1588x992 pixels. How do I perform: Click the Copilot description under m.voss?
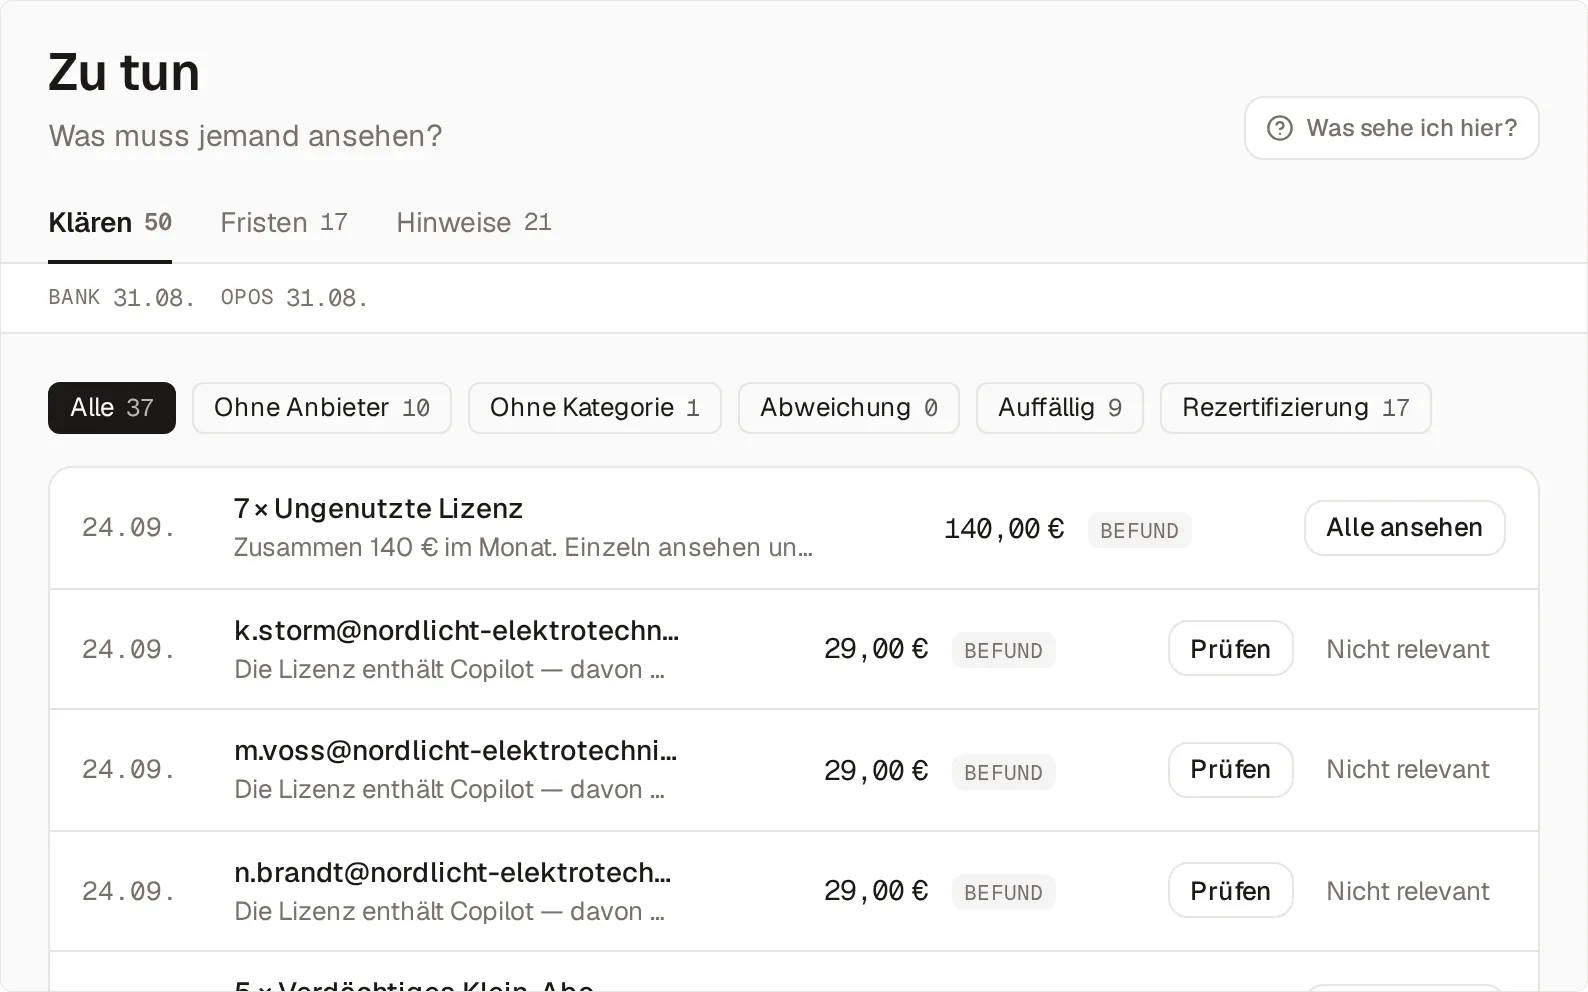click(449, 790)
